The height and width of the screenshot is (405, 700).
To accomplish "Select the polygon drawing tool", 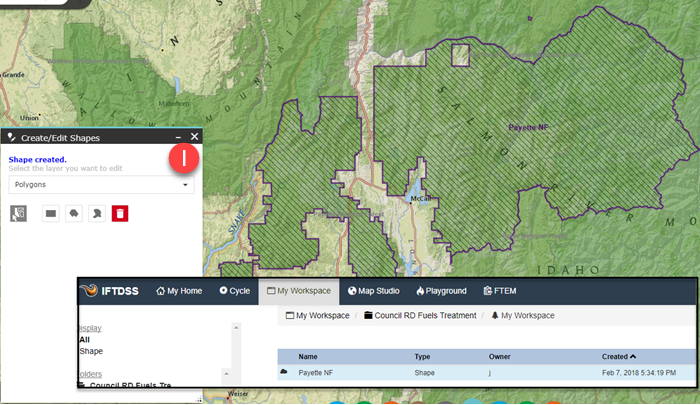I will click(x=74, y=212).
